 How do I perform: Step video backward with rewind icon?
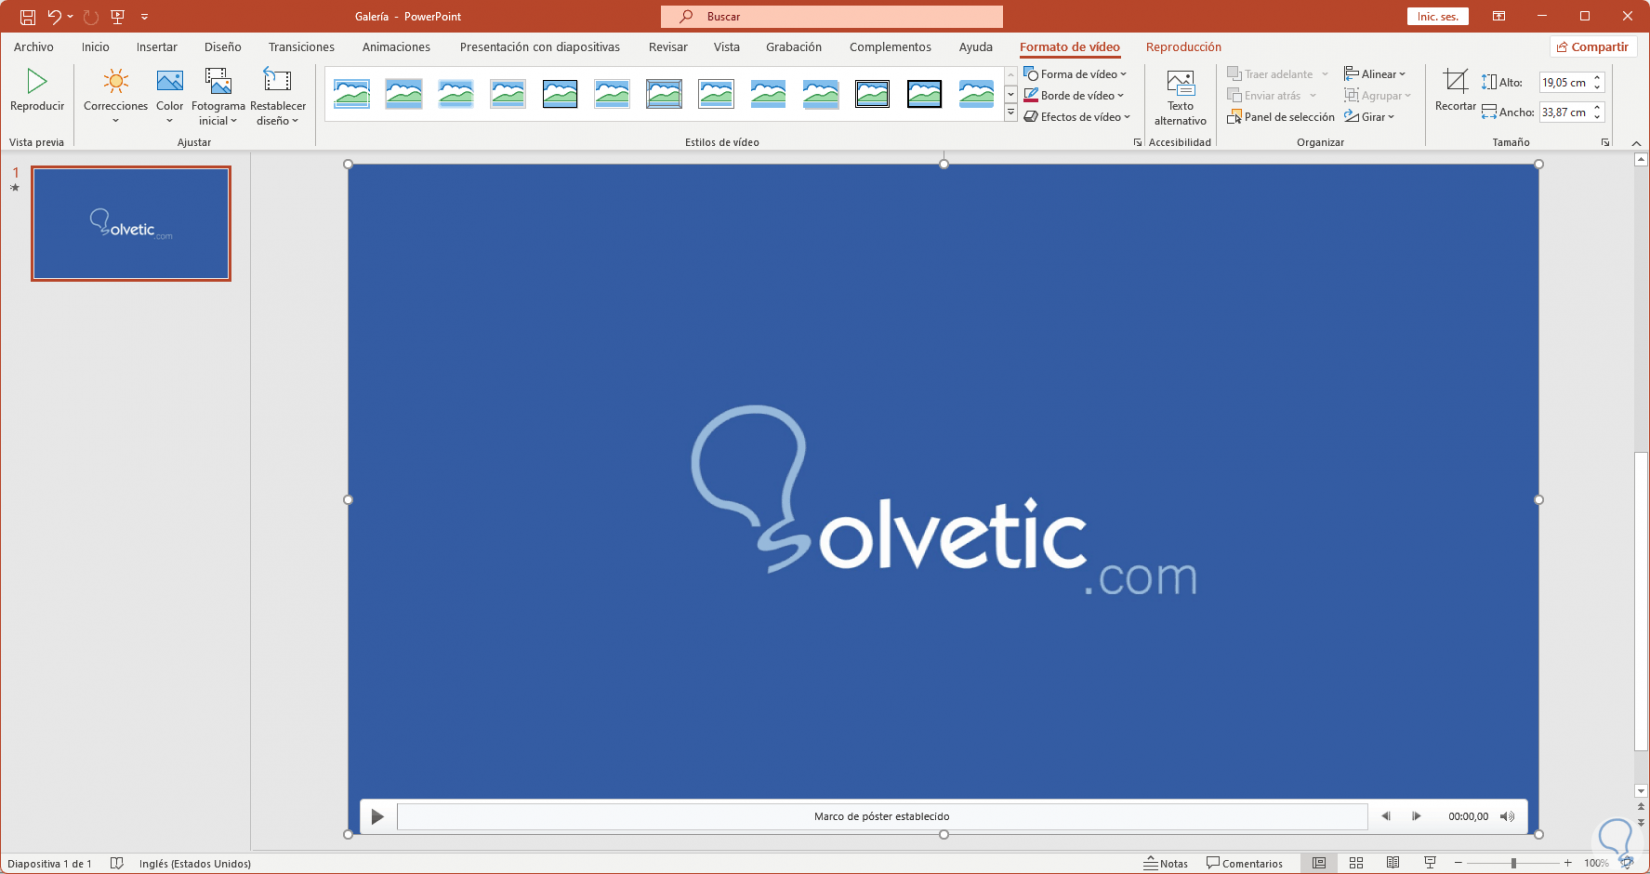click(1386, 816)
